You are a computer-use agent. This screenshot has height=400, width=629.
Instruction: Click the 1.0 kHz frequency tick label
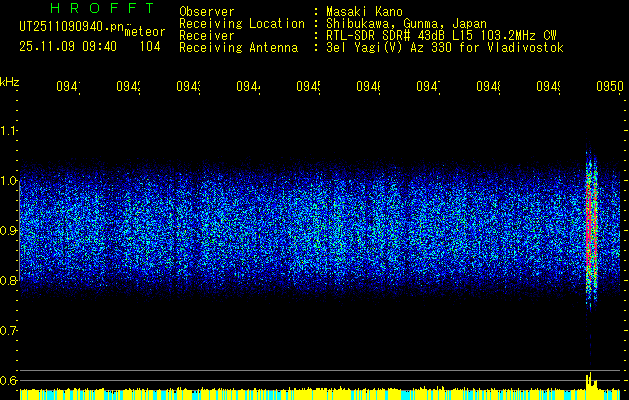(x=9, y=181)
